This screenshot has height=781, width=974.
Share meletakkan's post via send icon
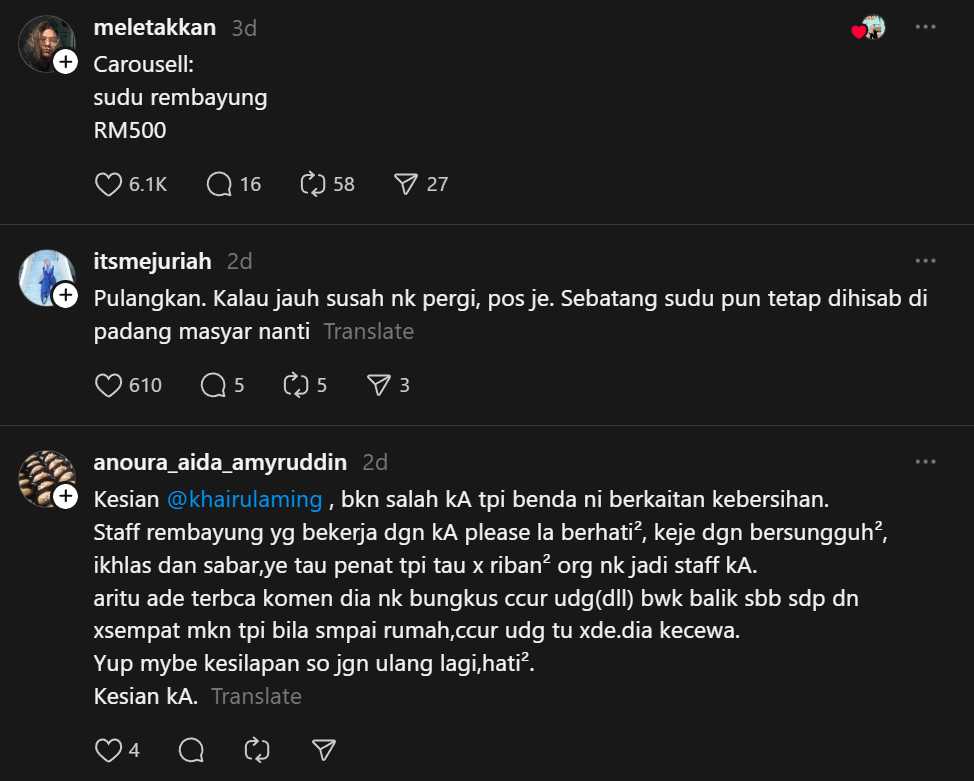(x=405, y=184)
